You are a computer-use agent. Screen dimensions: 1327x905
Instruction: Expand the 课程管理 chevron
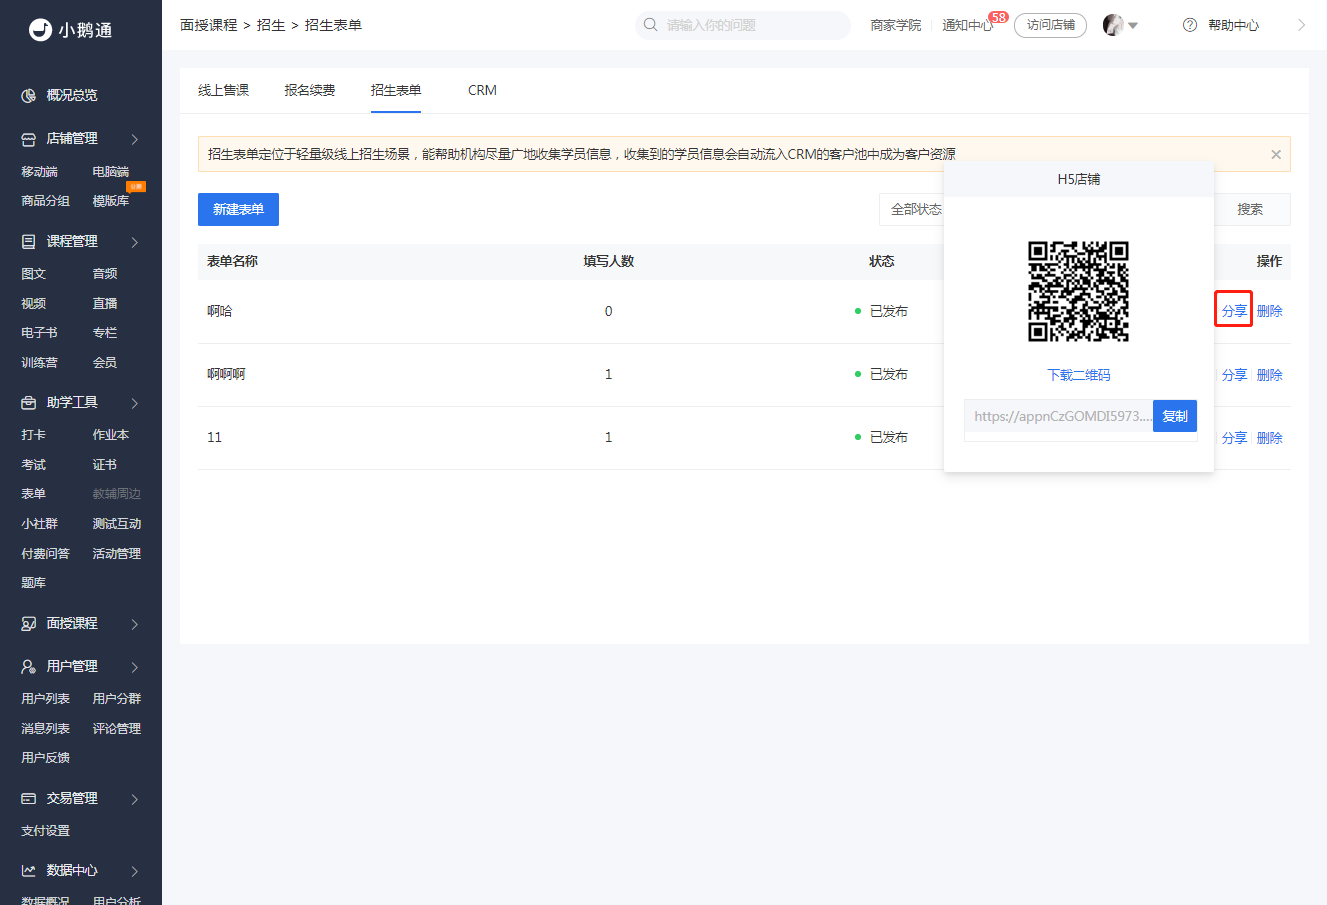[135, 242]
